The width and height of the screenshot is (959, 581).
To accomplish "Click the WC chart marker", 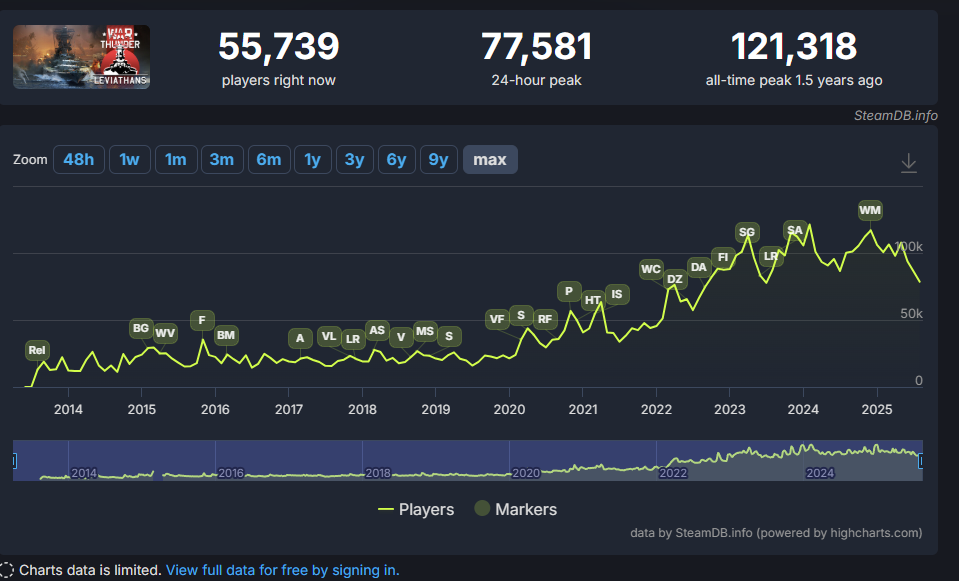I will tap(651, 269).
